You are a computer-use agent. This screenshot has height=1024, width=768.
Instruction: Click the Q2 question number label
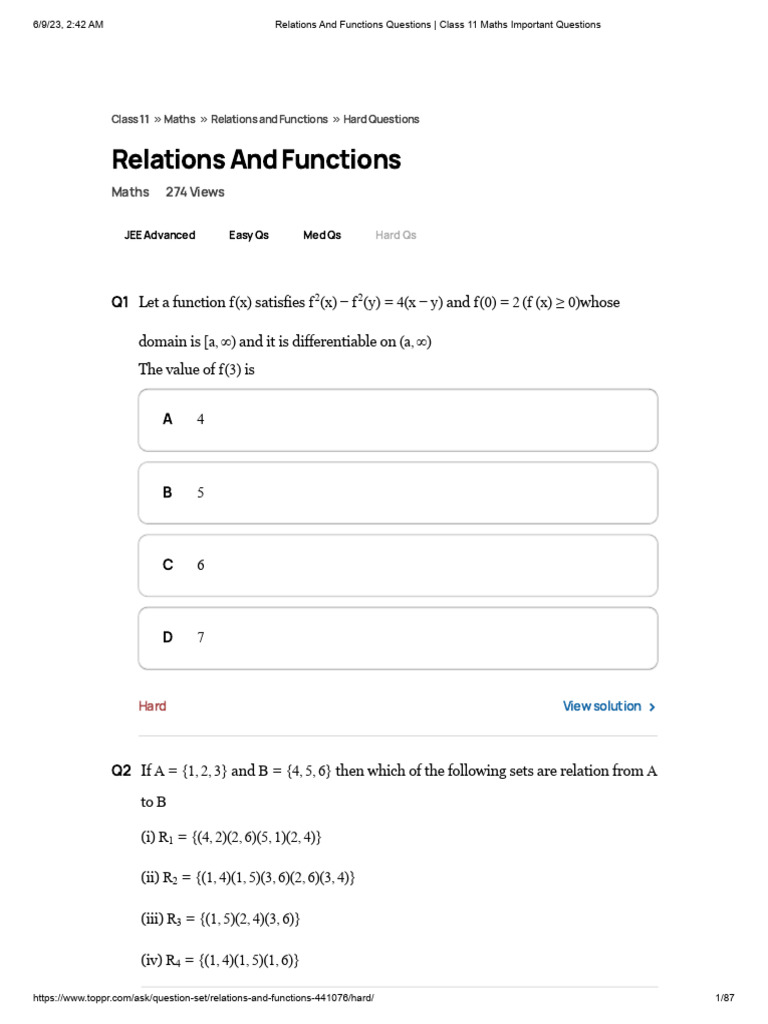pos(121,771)
